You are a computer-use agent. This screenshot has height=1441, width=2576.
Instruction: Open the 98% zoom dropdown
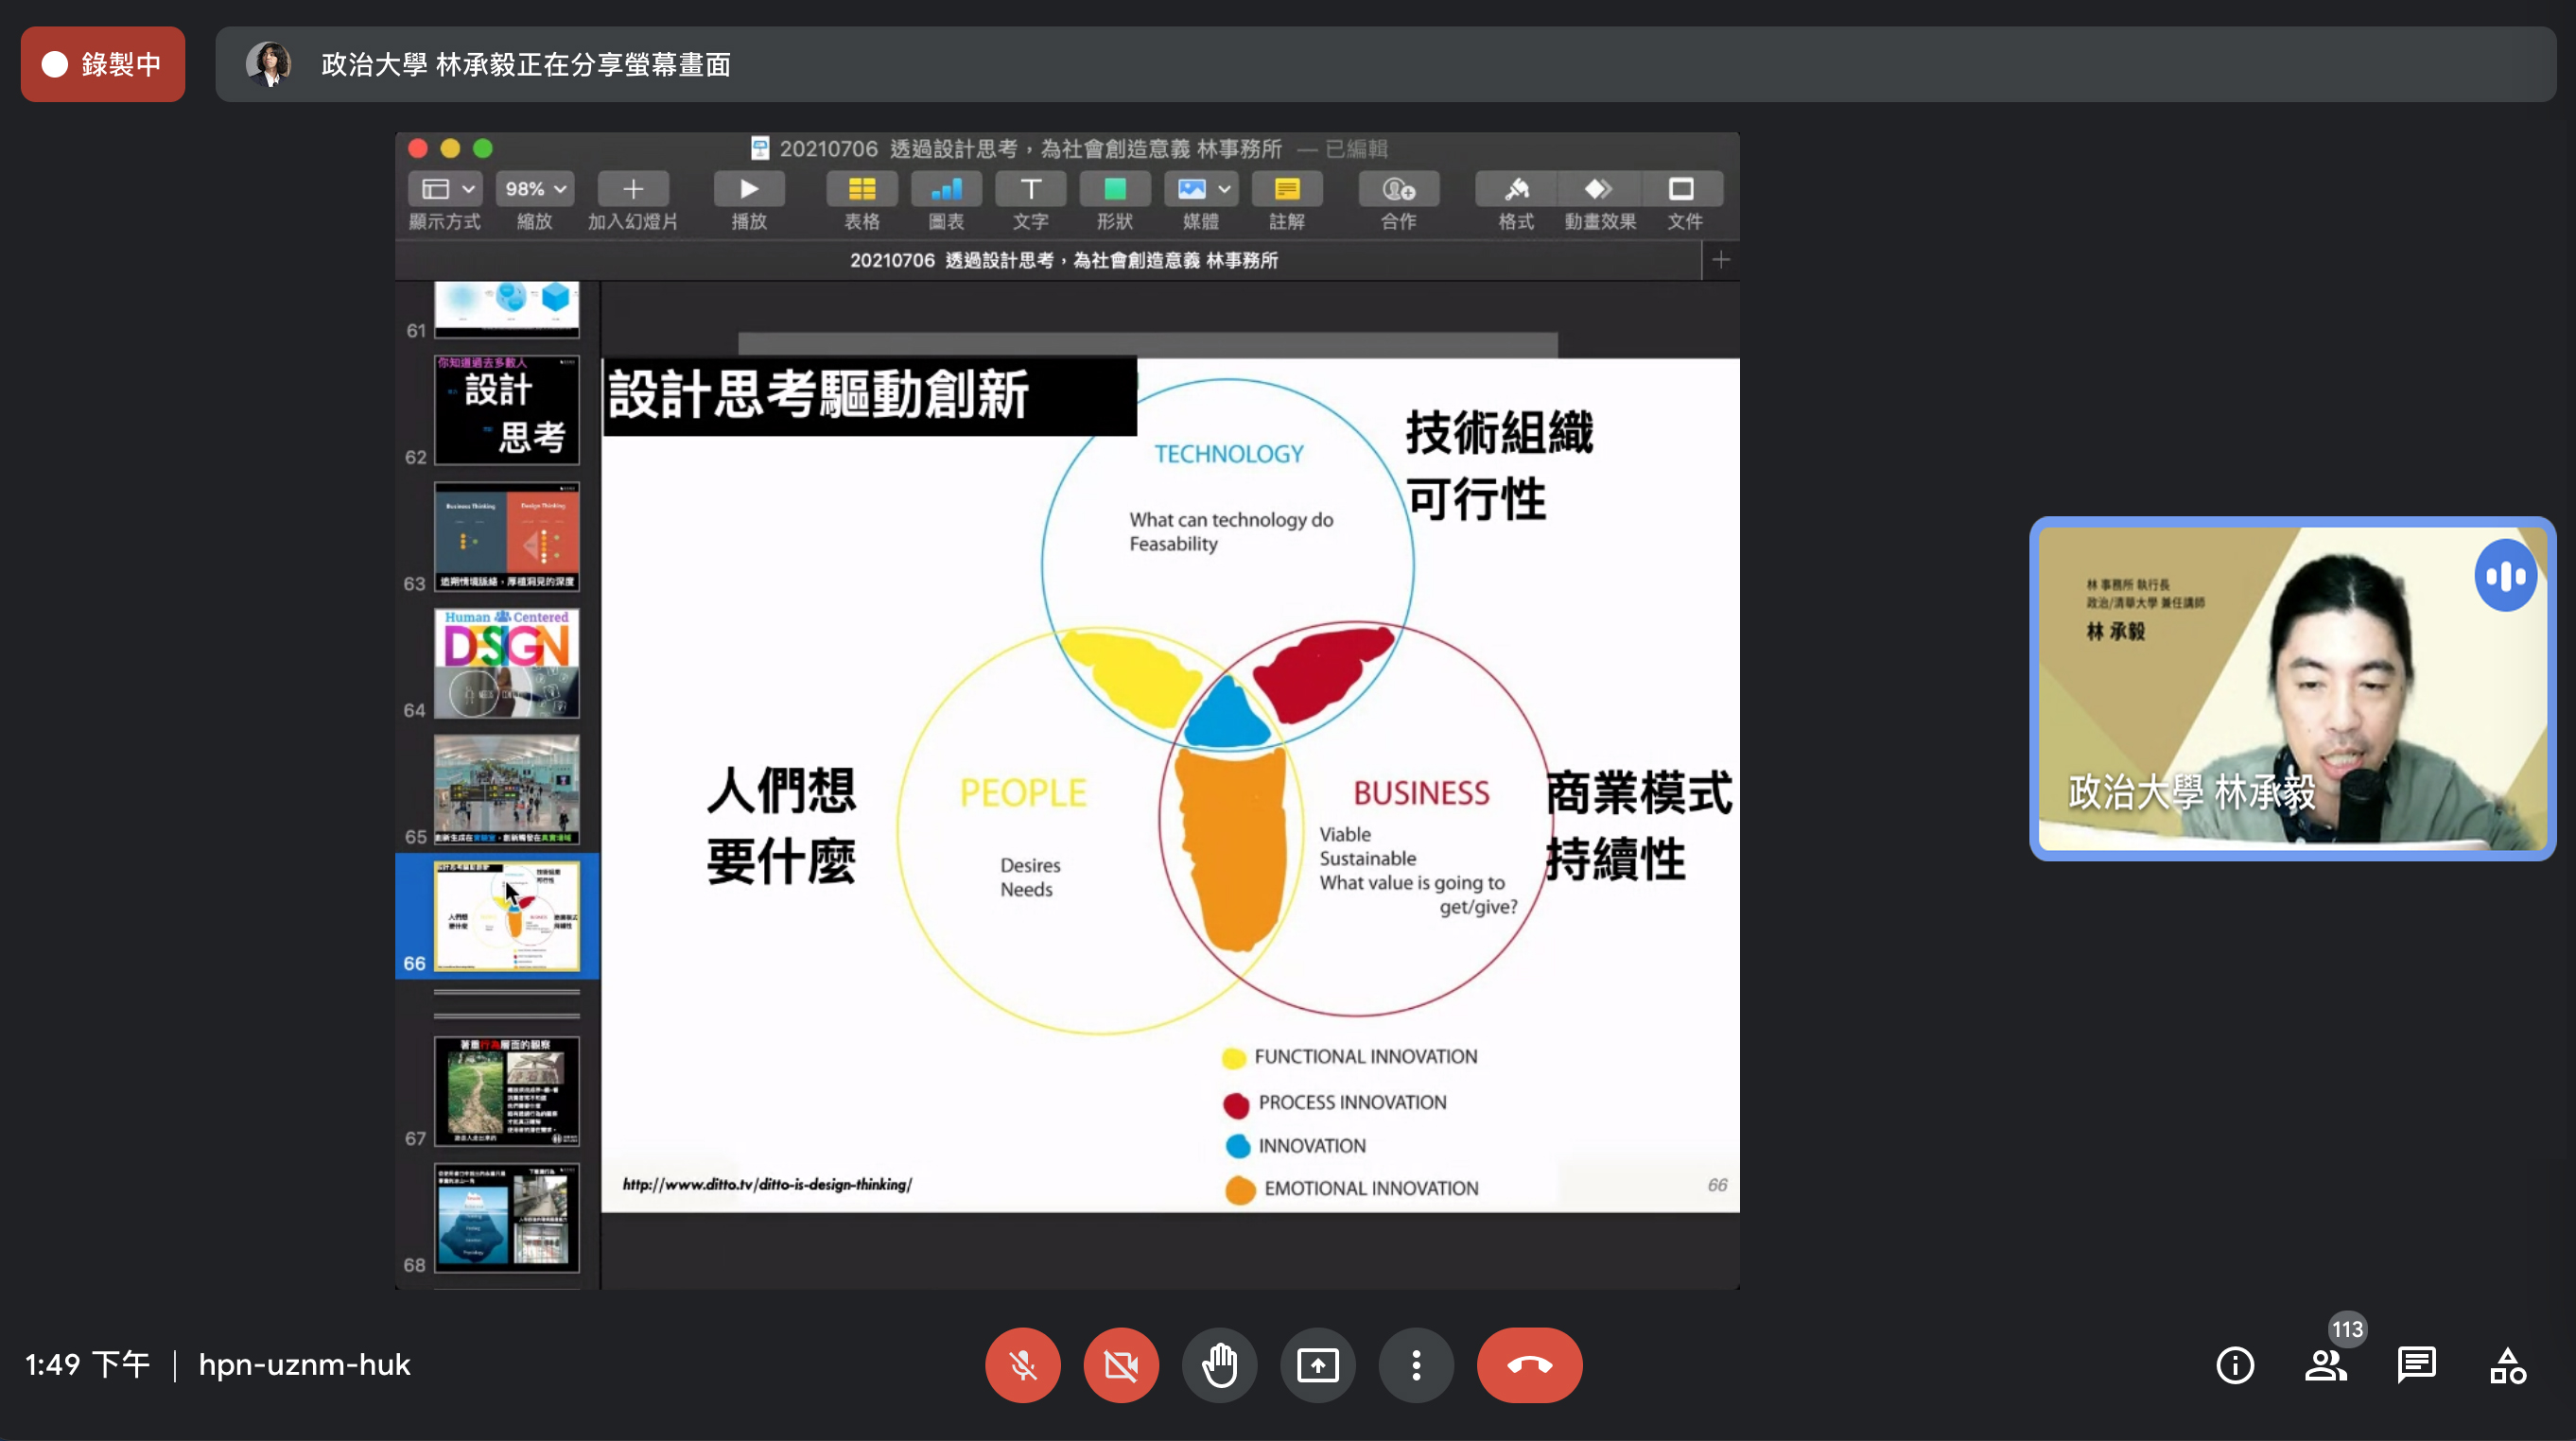(535, 189)
